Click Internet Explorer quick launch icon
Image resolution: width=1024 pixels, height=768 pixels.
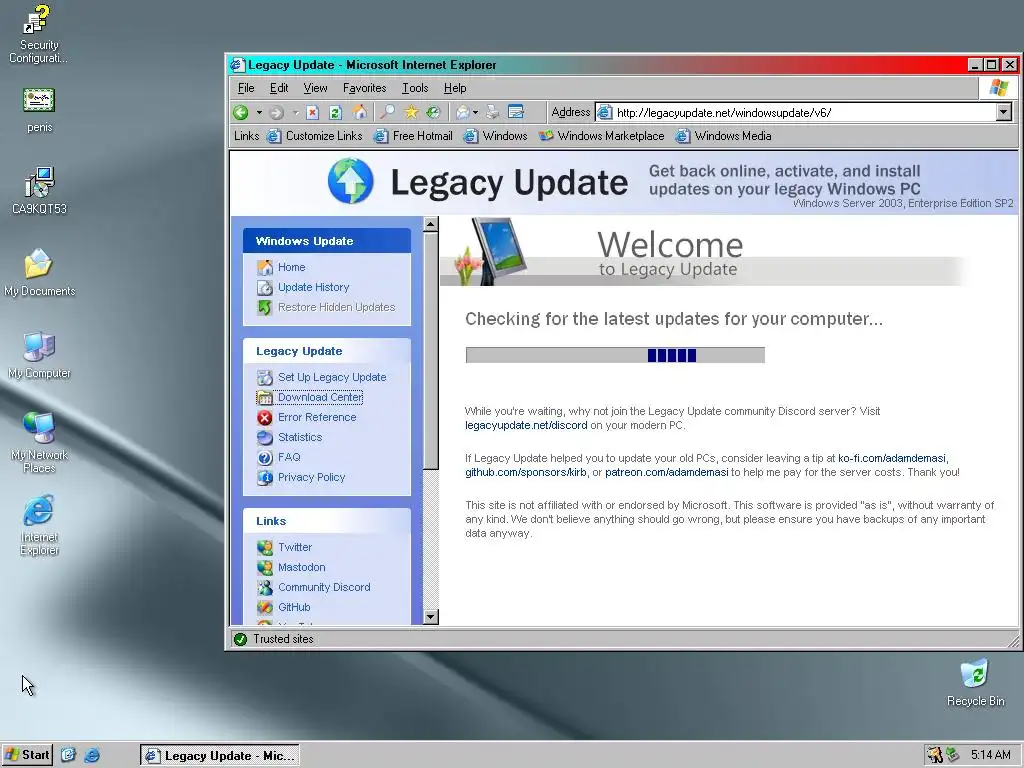92,755
